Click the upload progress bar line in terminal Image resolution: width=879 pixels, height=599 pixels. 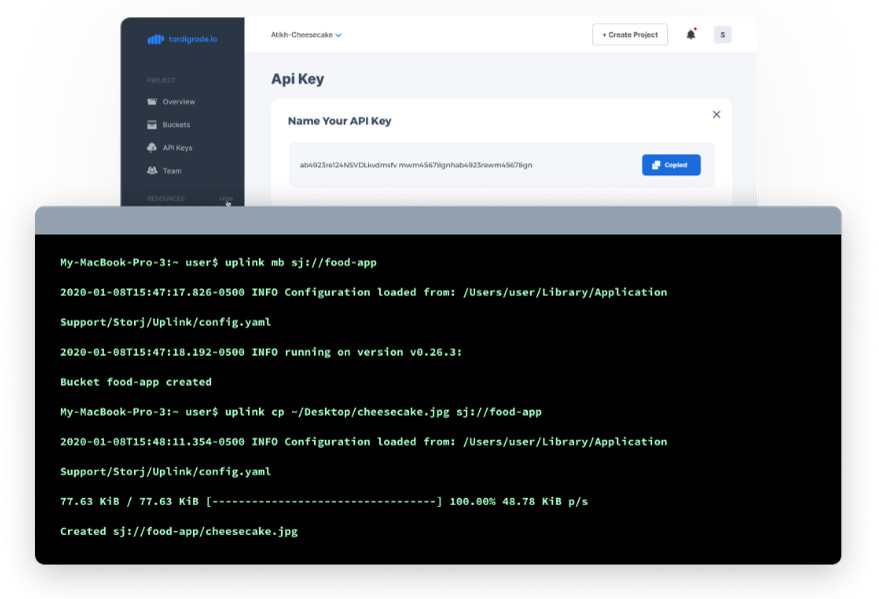click(x=323, y=502)
